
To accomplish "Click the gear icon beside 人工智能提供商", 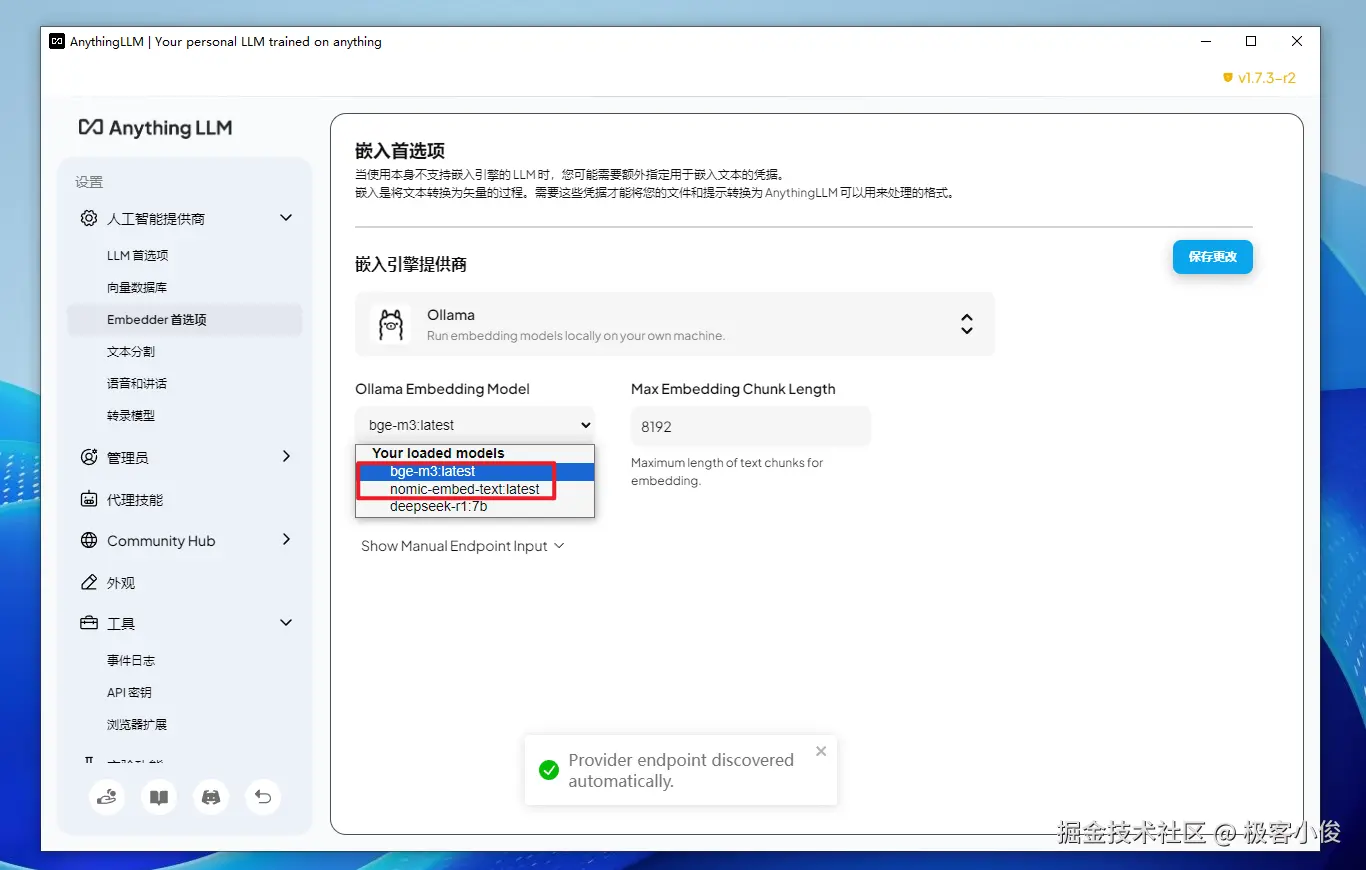I will [89, 218].
